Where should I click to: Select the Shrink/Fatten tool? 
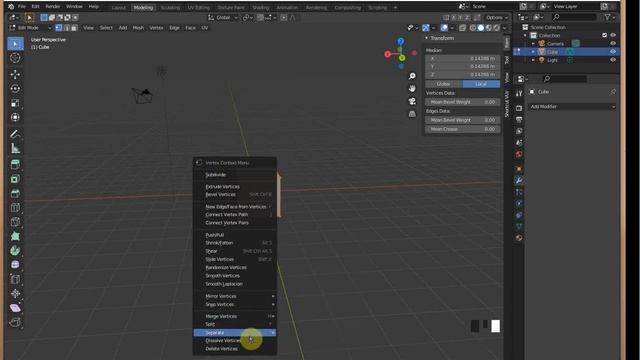click(16, 293)
